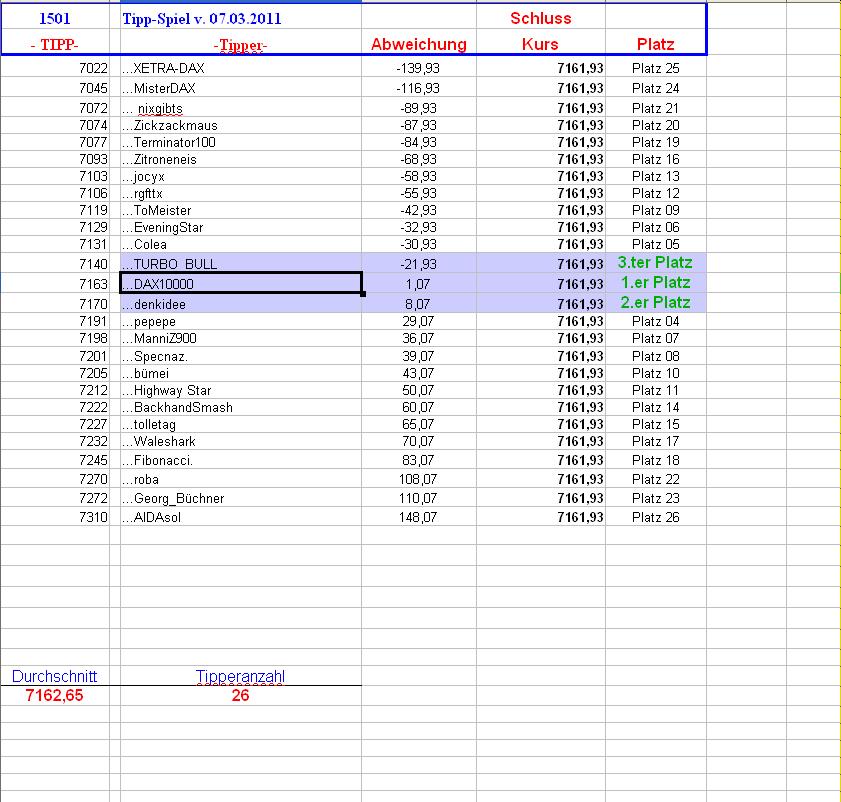Click the deviation value 83,07
Image resolution: width=841 pixels, height=802 pixels.
tap(419, 460)
